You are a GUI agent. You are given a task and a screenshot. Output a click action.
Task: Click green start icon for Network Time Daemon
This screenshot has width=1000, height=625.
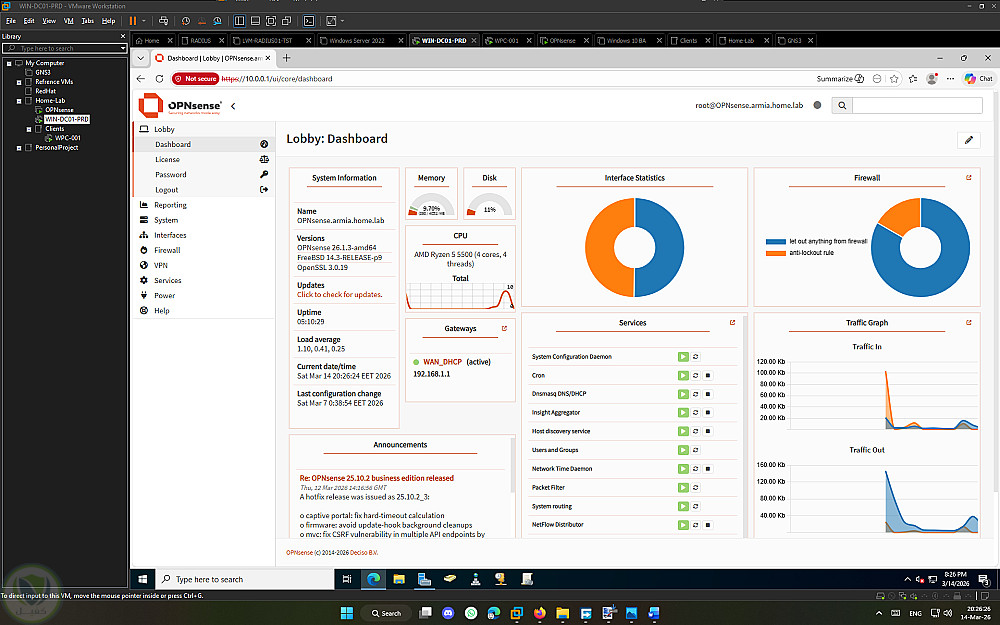coord(683,469)
